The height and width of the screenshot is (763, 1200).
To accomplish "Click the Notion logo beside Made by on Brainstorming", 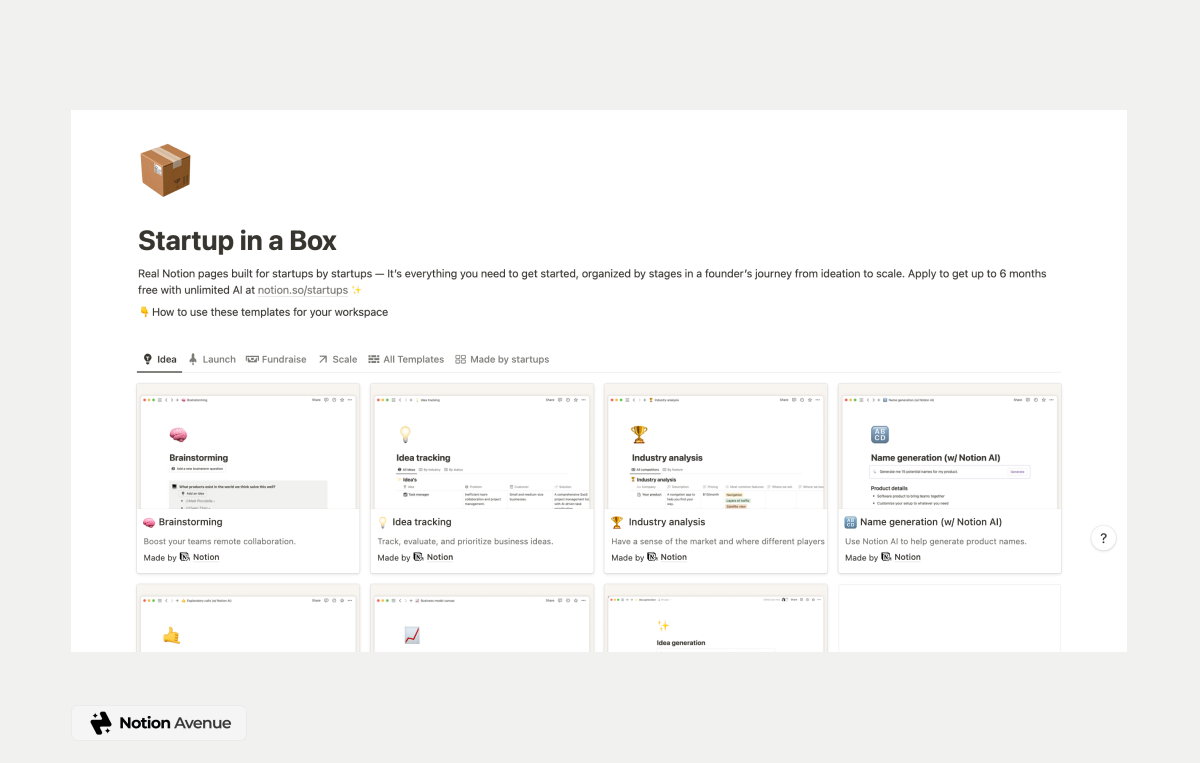I will point(182,557).
